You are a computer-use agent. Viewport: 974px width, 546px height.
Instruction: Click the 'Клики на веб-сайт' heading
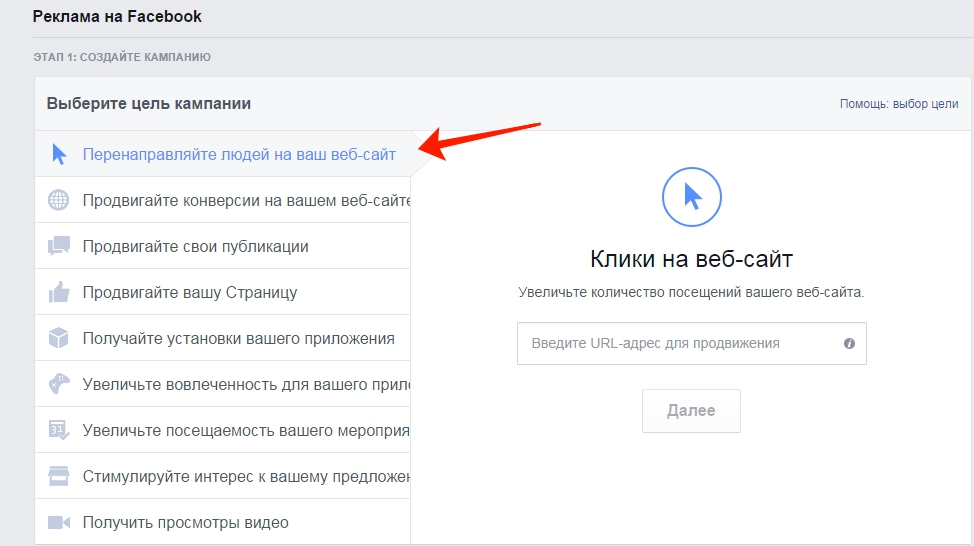coord(691,258)
